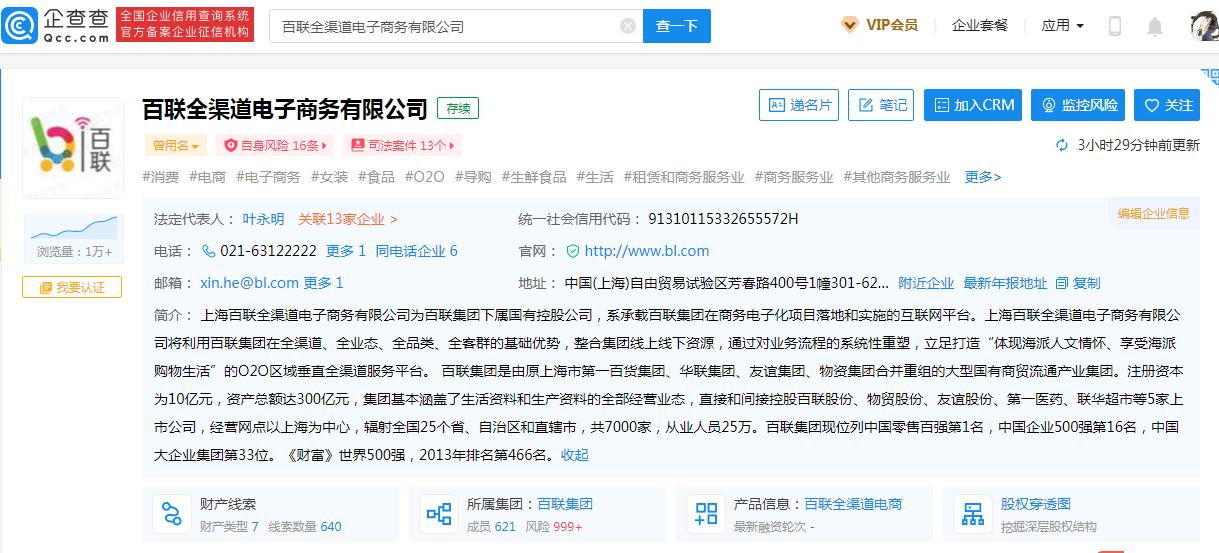Select the #O2O tag
The width and height of the screenshot is (1219, 553).
click(425, 177)
